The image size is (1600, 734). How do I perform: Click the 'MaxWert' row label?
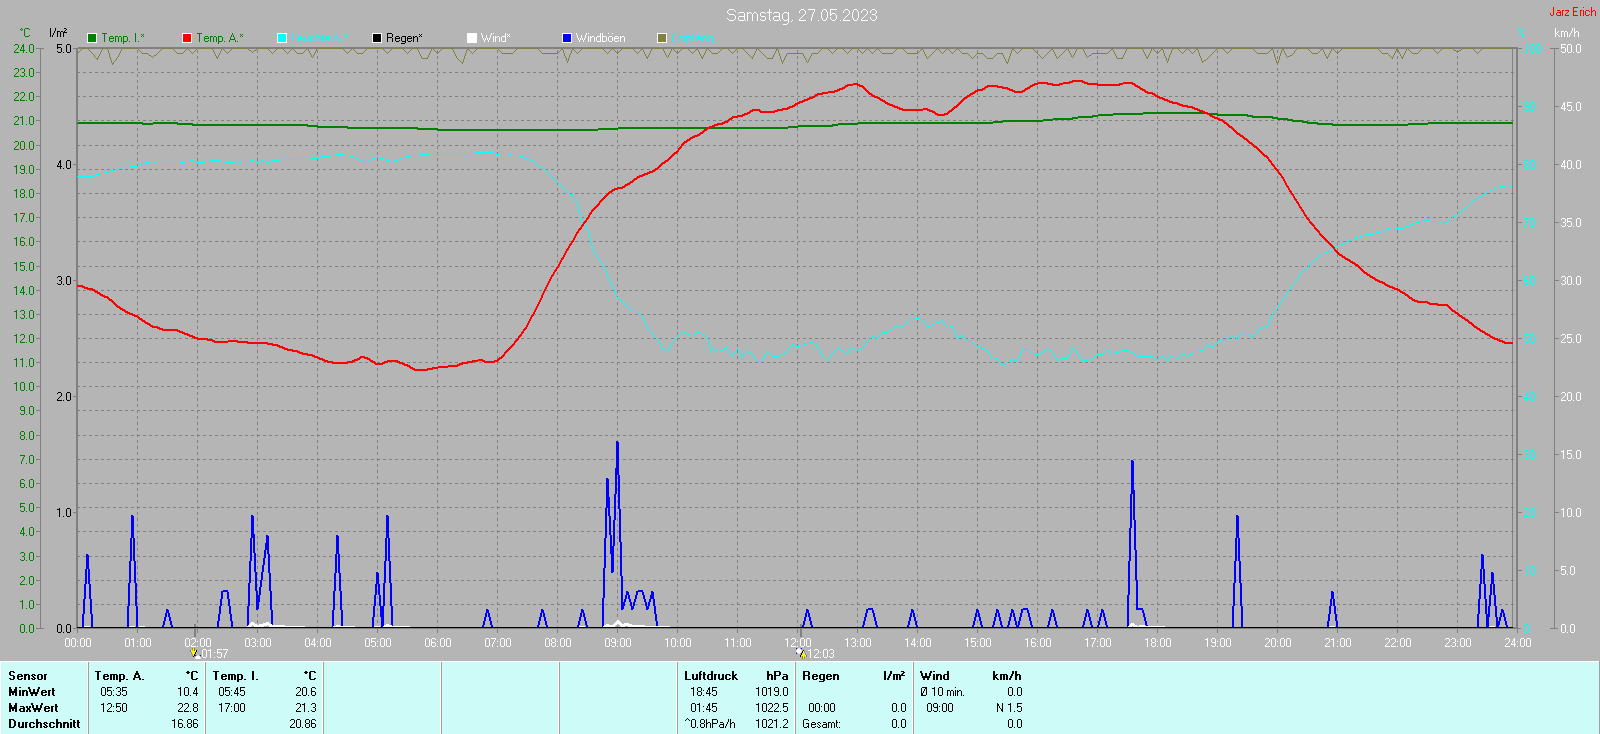coord(33,708)
